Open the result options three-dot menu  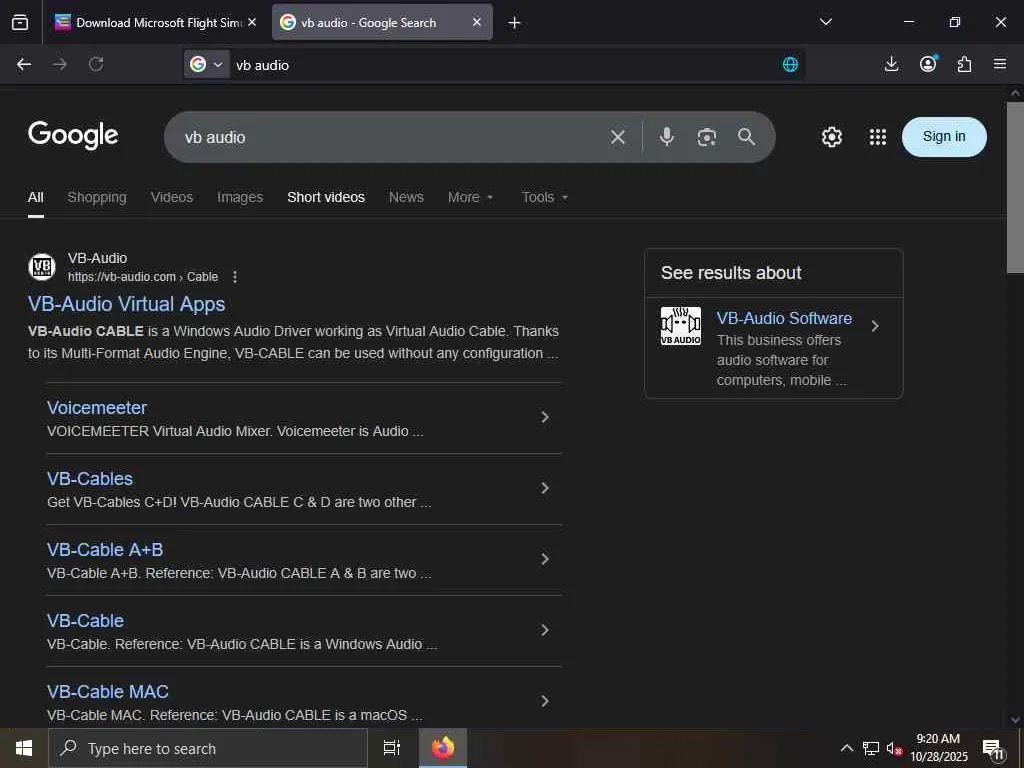[235, 277]
